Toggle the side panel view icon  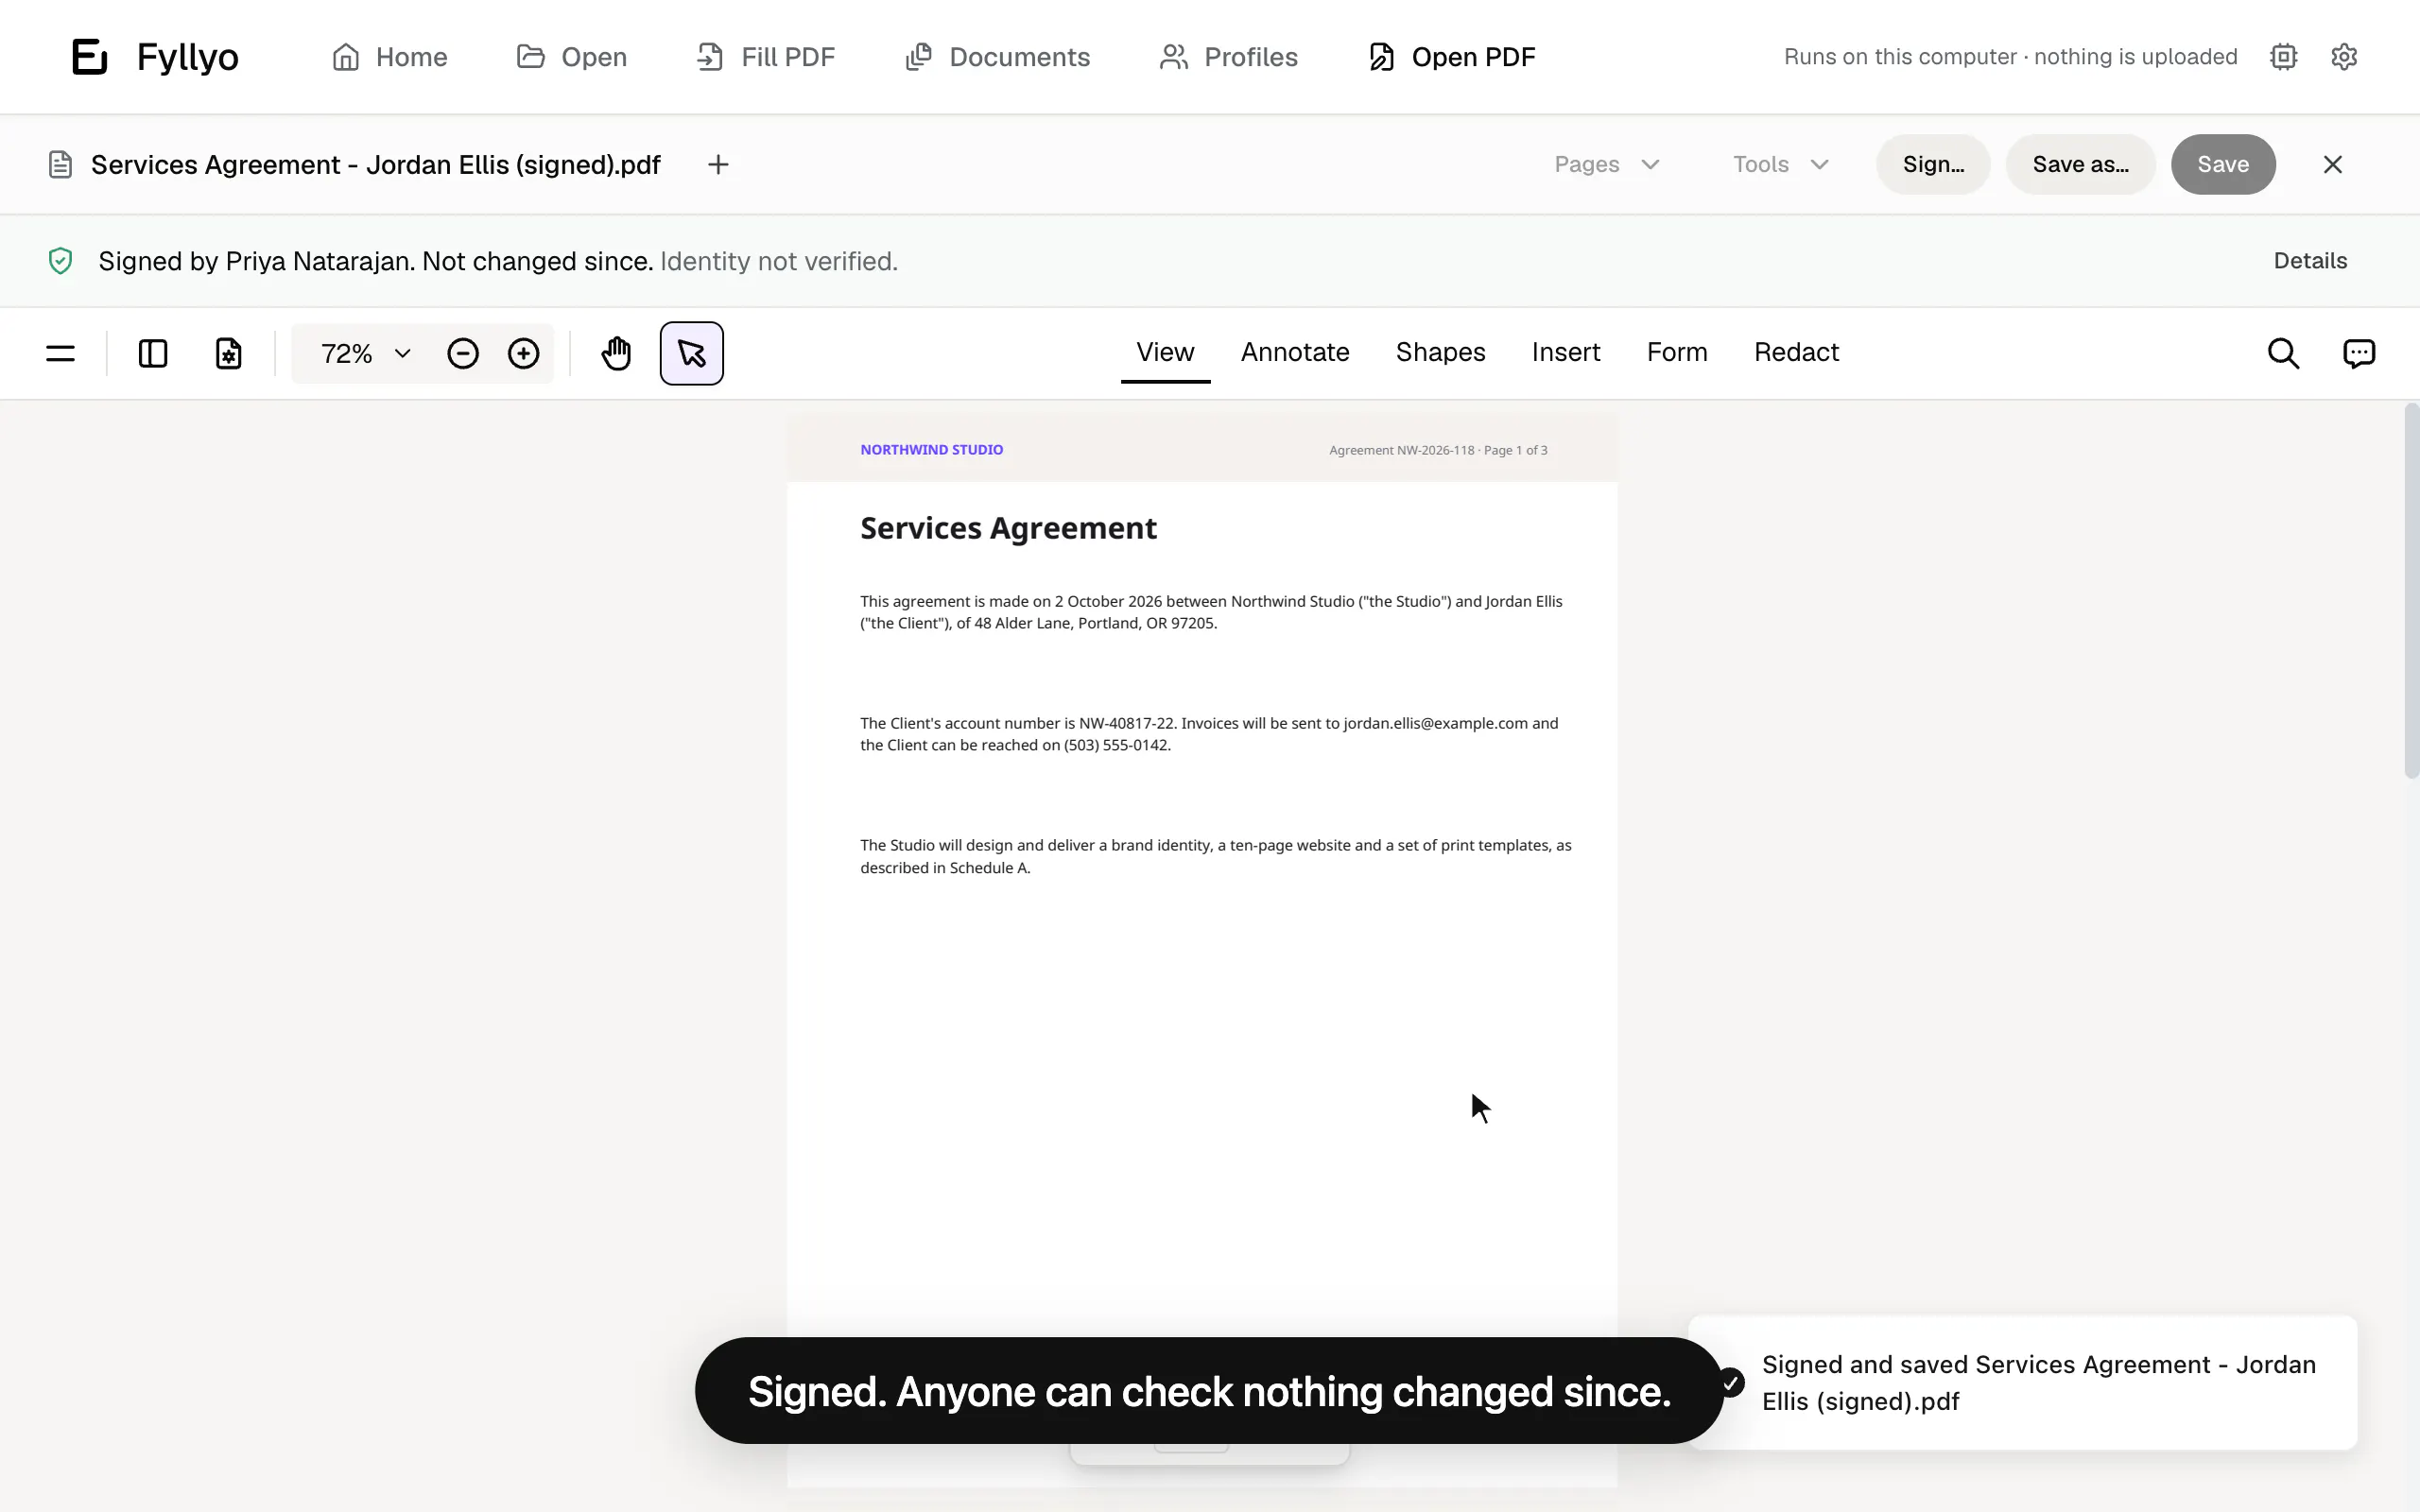tap(153, 353)
